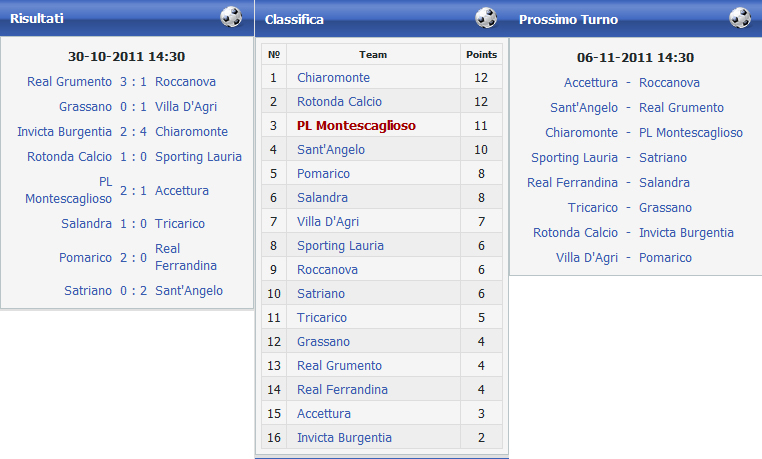The image size is (762, 459).
Task: Open Invicta Burgentia in the standings table
Action: click(344, 438)
